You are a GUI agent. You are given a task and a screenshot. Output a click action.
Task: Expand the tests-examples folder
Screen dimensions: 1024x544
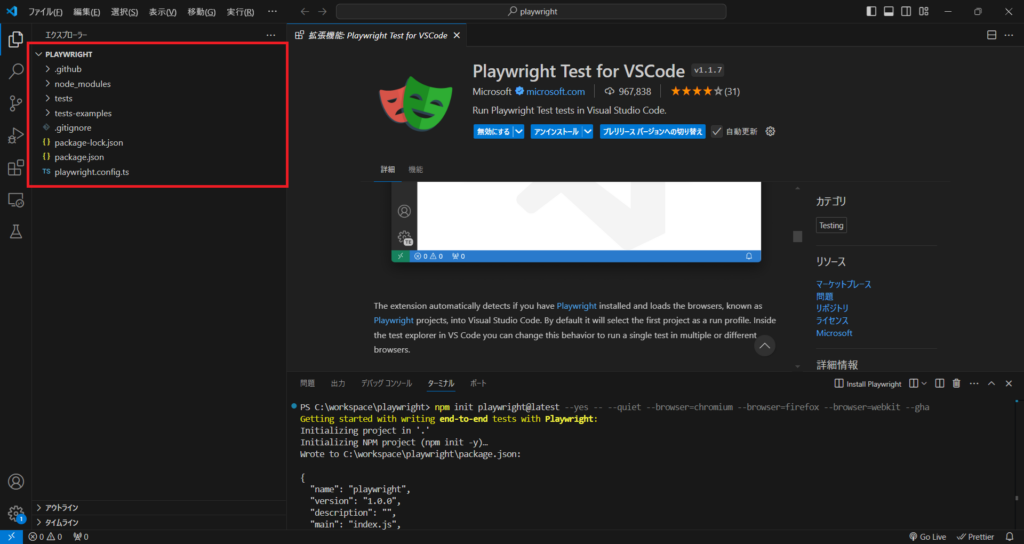point(83,113)
